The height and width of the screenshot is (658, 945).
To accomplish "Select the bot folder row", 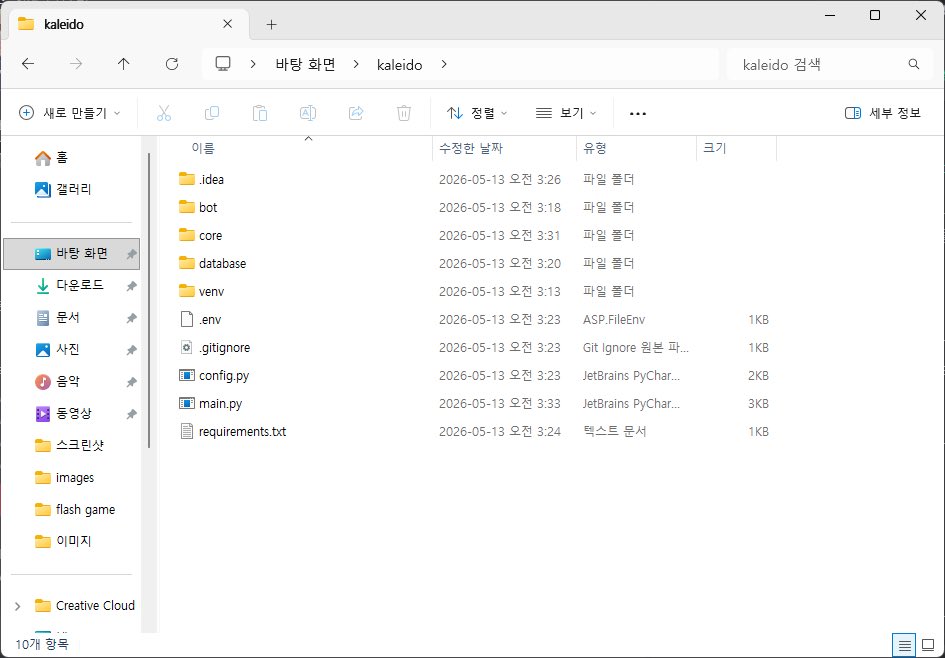I will (x=476, y=207).
